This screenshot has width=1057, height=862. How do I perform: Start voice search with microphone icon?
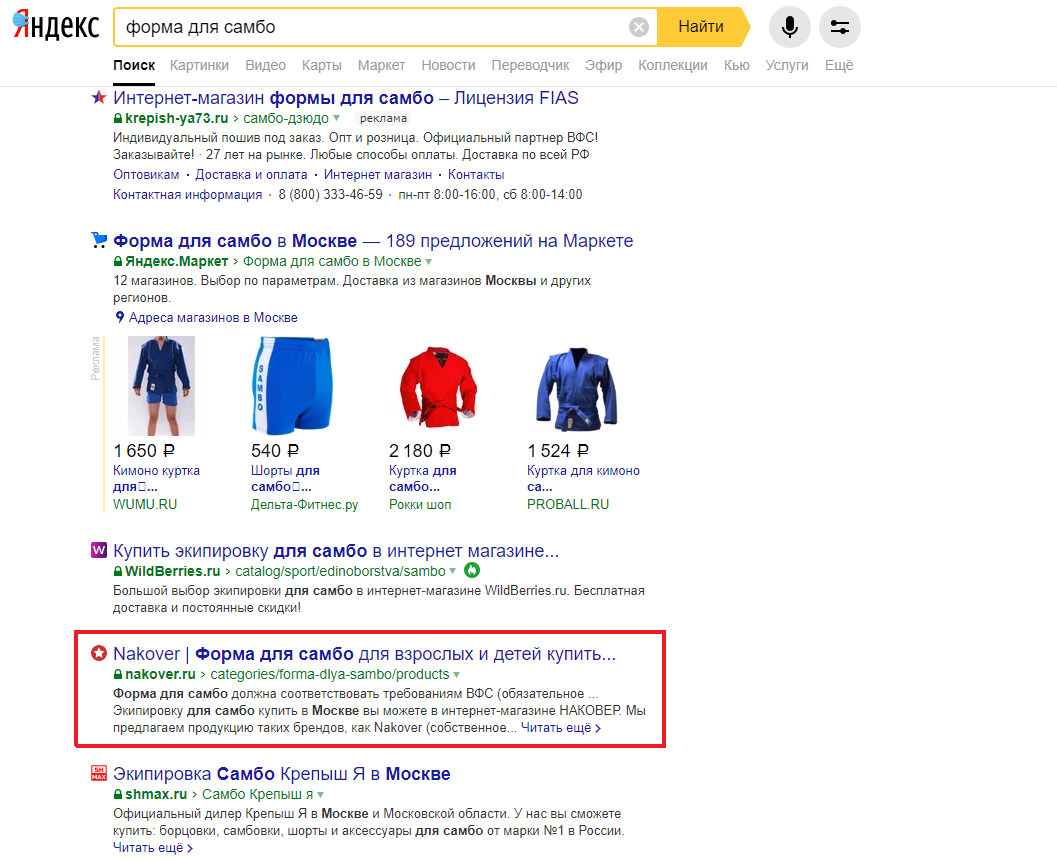click(789, 27)
